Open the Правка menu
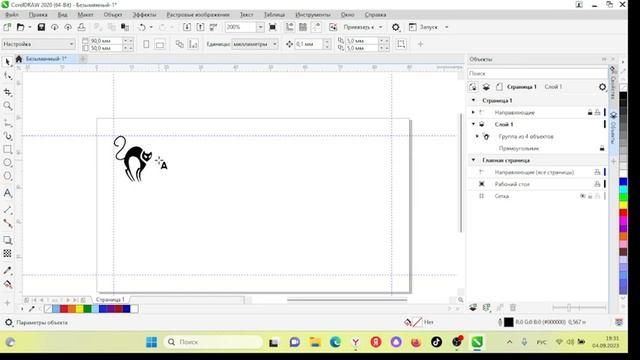Image resolution: width=640 pixels, height=360 pixels. point(38,15)
